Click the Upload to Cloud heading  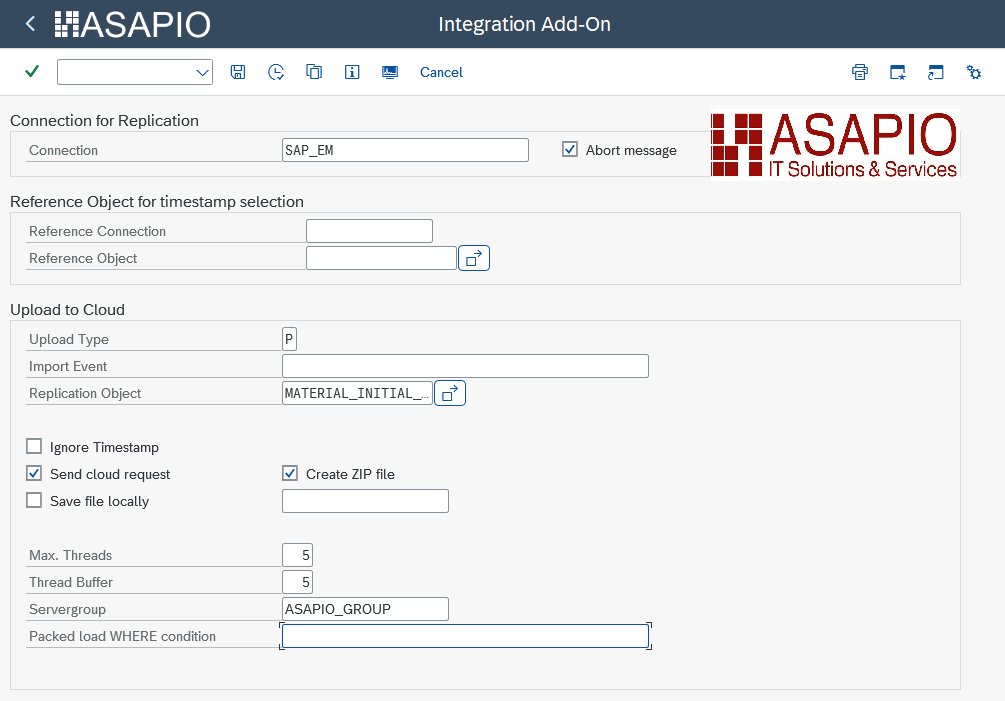click(x=67, y=309)
